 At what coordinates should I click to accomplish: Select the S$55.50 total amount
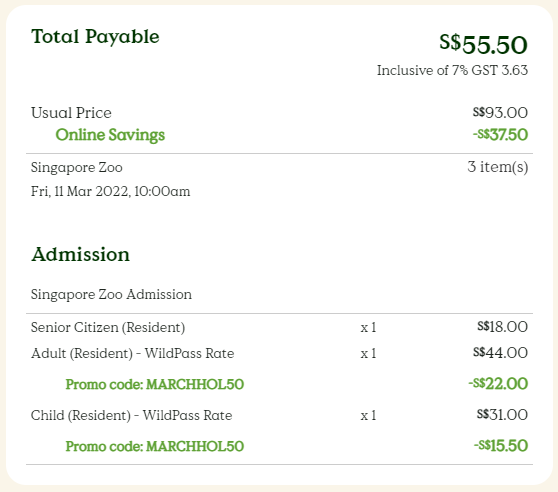483,44
